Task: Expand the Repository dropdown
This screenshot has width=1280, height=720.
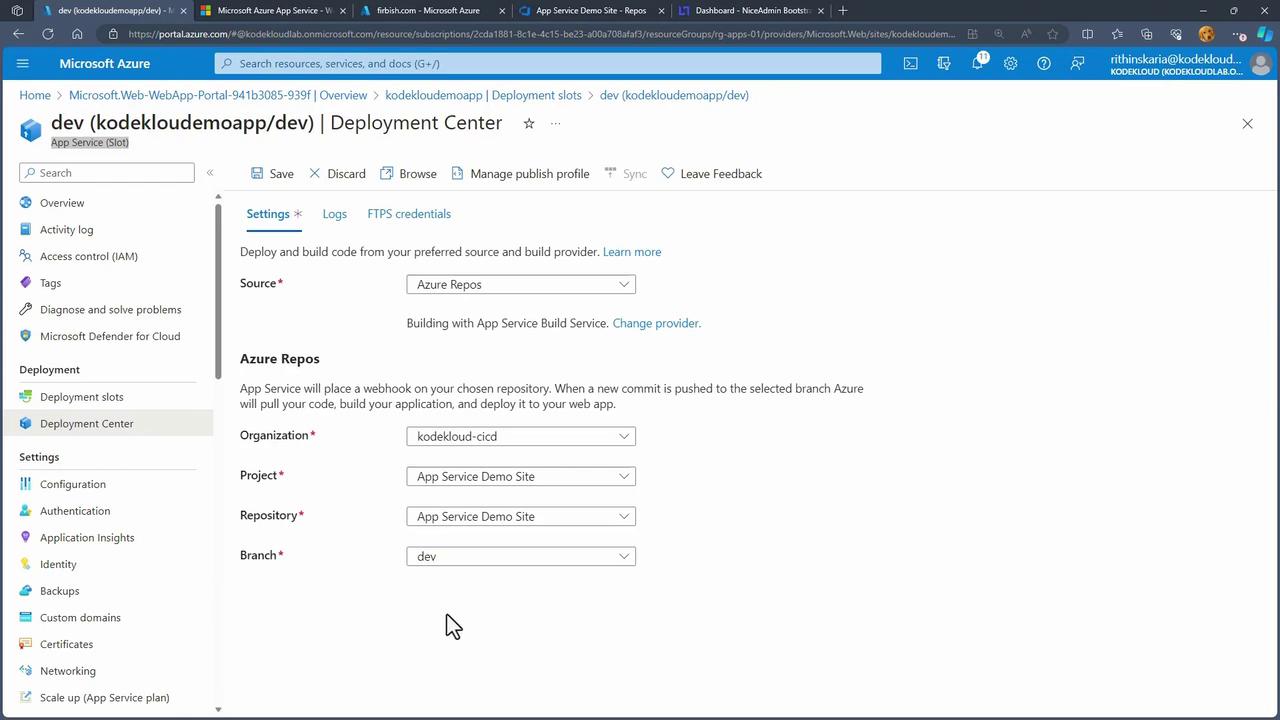Action: (x=521, y=517)
